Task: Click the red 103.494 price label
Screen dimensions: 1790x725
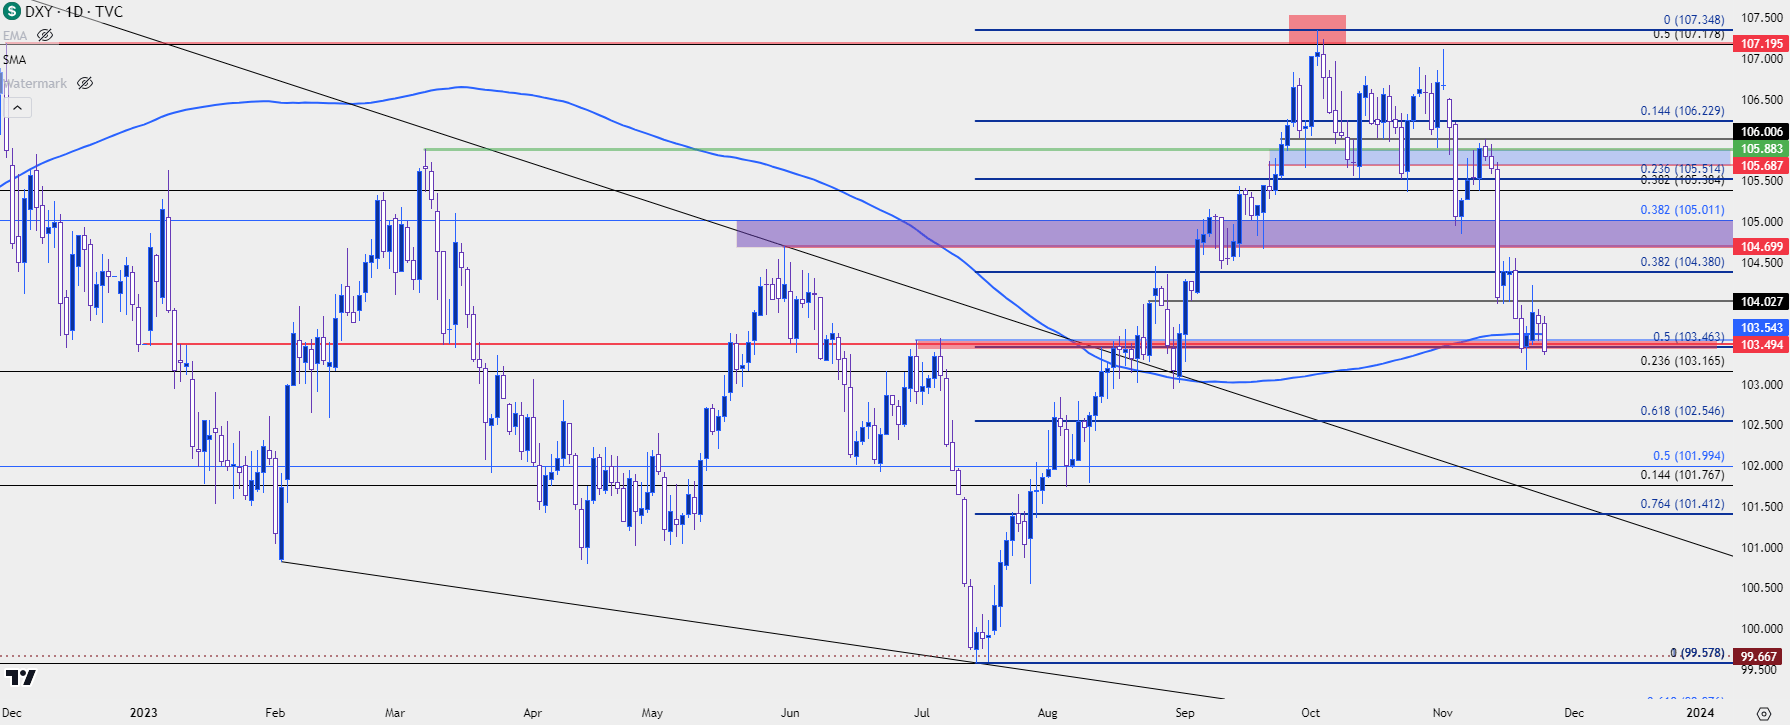Action: (1761, 344)
